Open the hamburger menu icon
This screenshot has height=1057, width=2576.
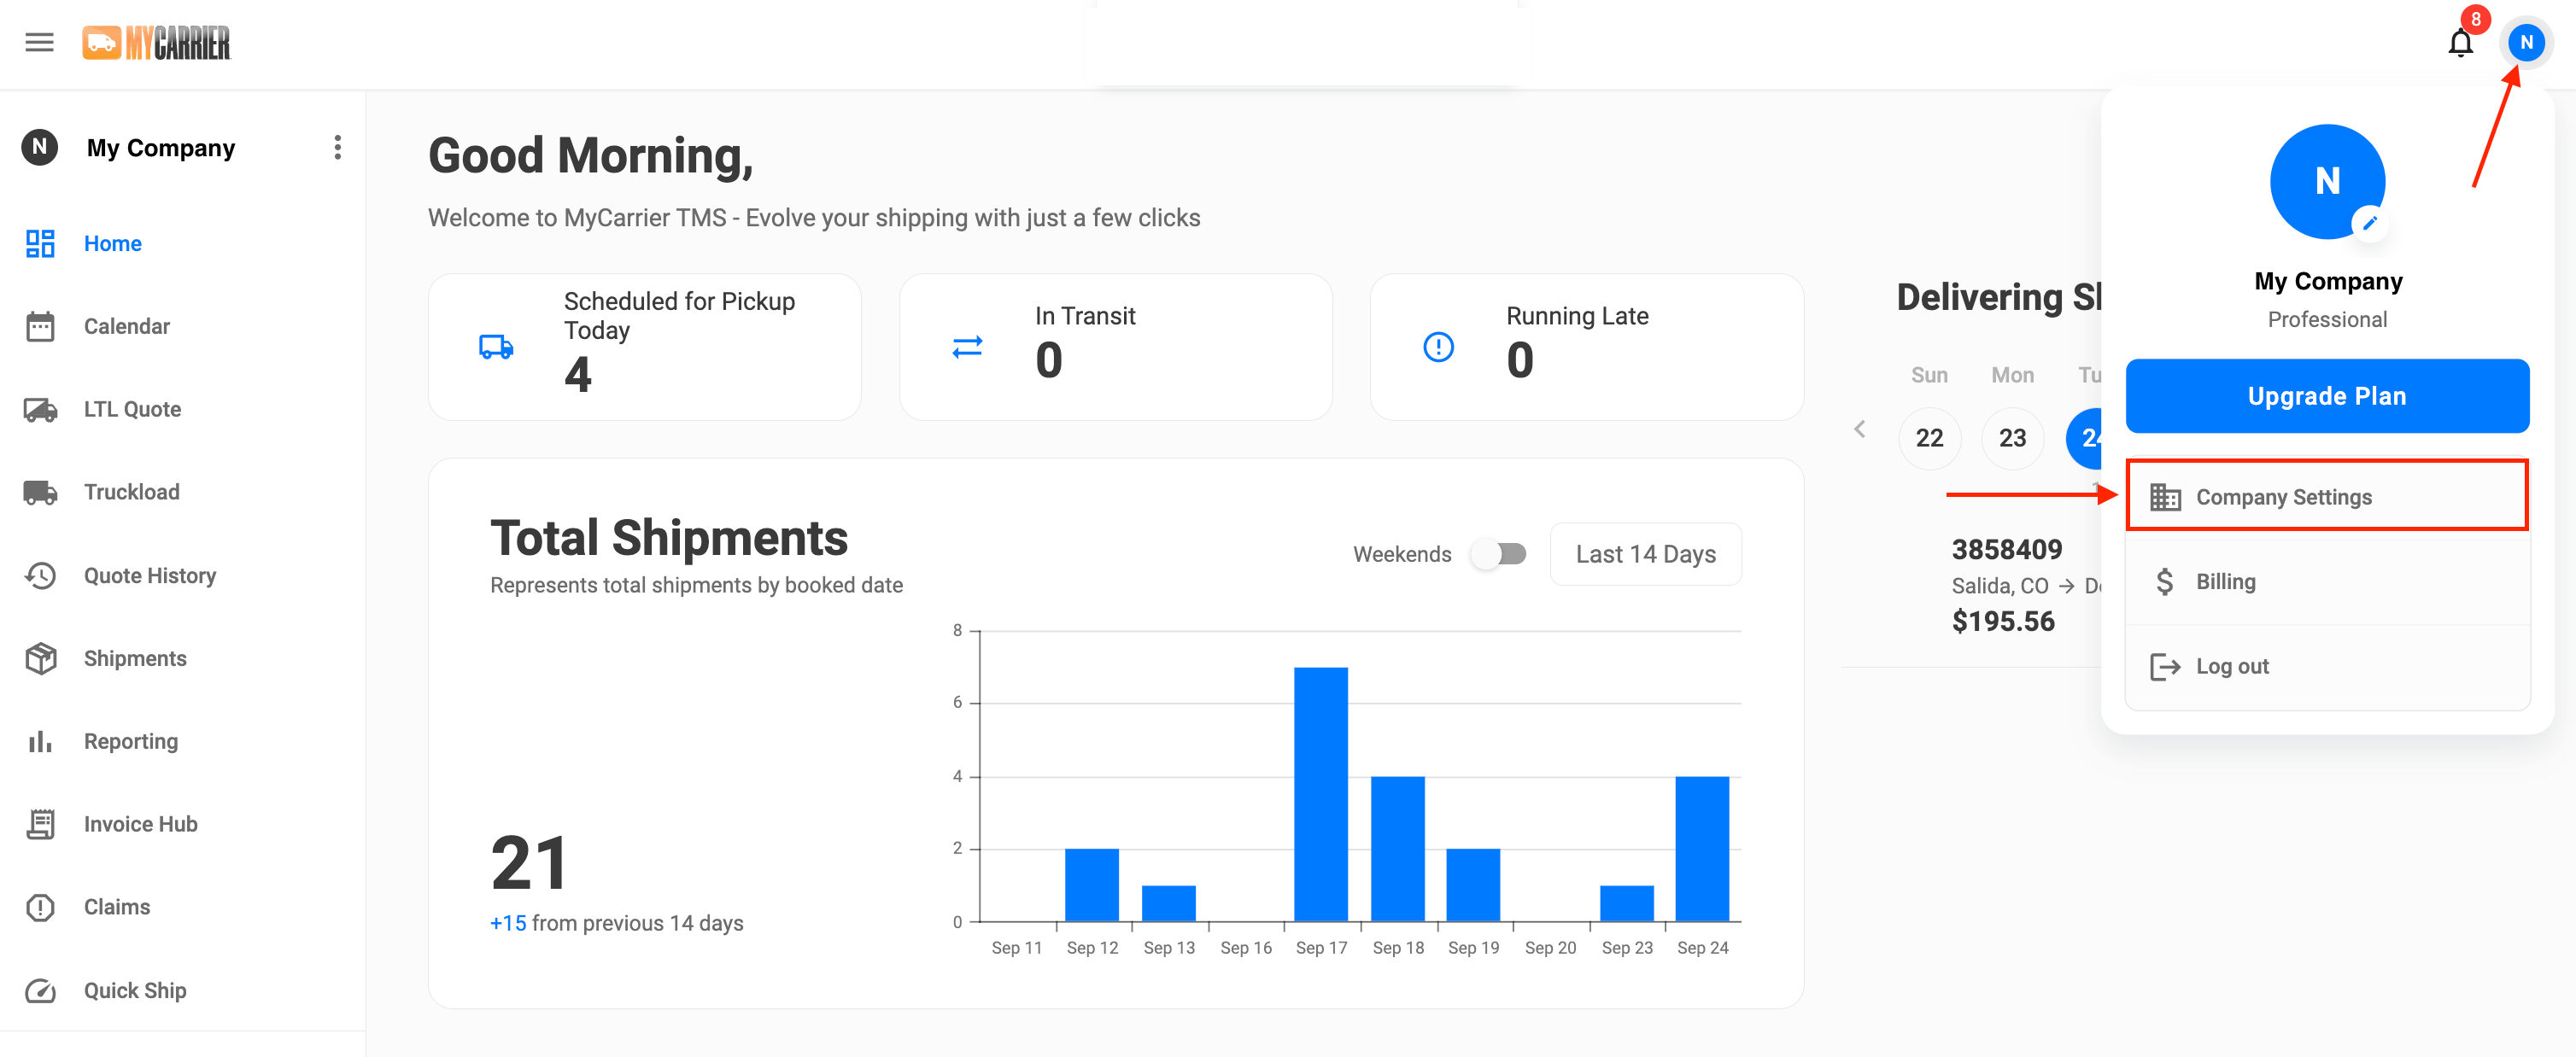point(39,42)
